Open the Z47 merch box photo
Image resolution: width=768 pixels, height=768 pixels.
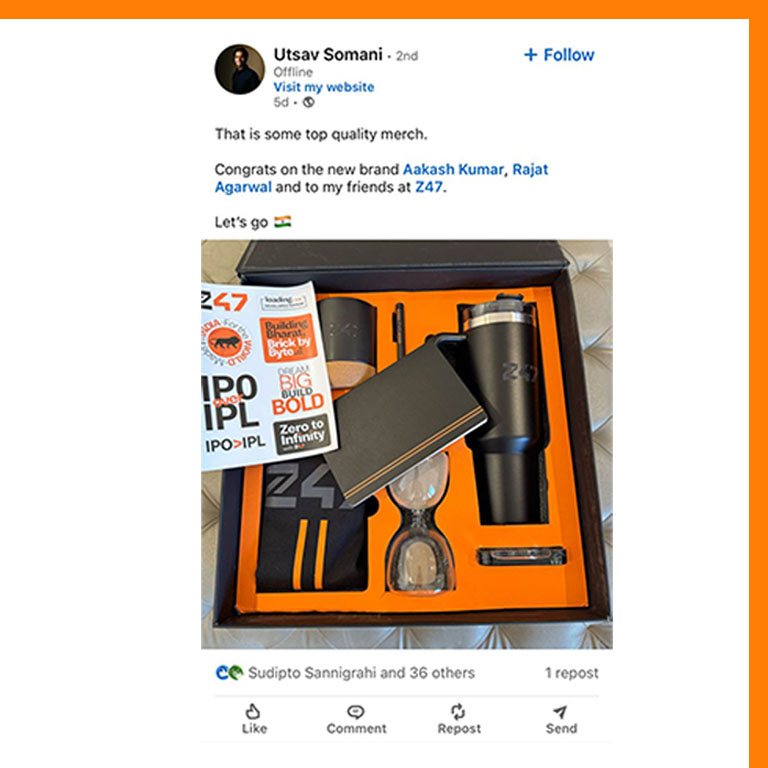407,444
